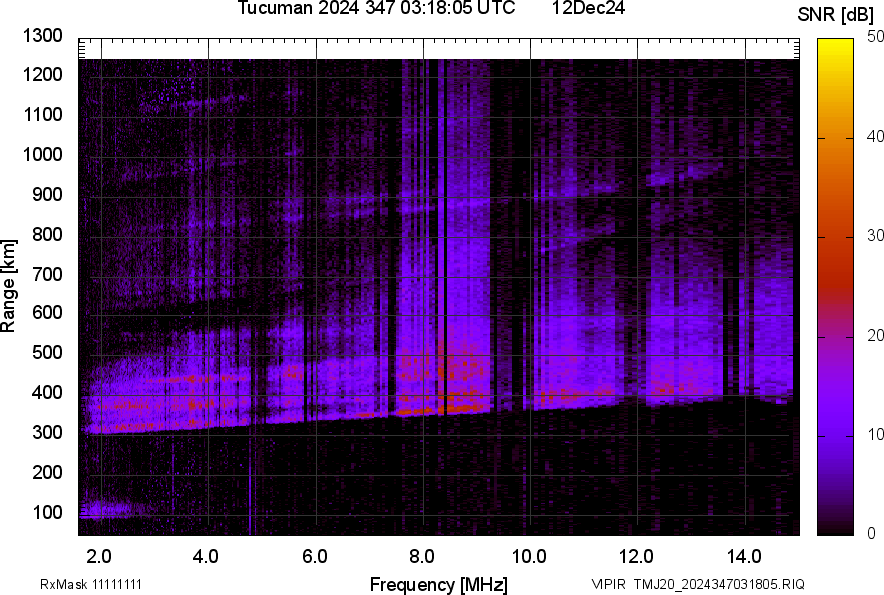Click range tick label 600

click(x=47, y=312)
